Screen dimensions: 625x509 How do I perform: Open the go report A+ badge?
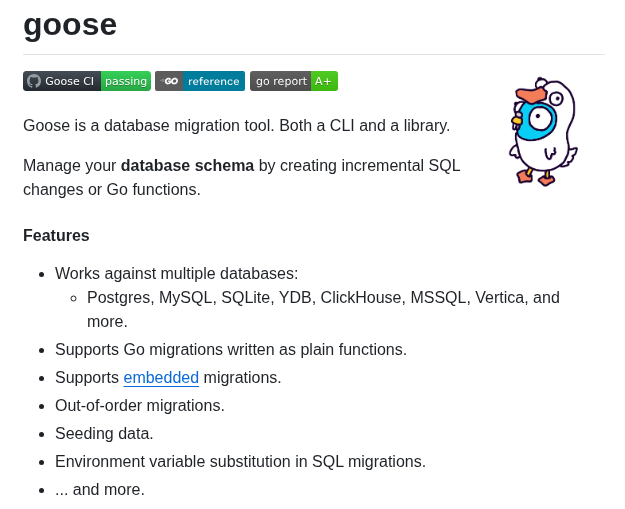(294, 81)
